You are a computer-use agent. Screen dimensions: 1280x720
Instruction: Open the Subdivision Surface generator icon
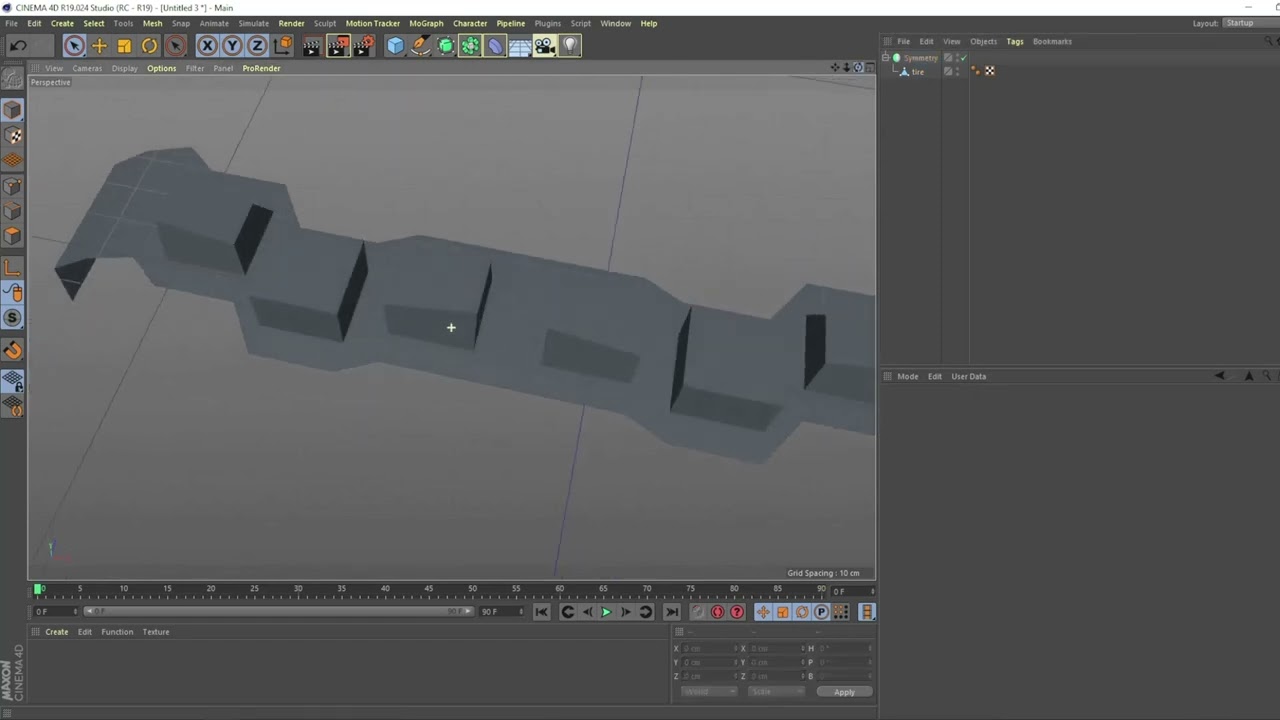tap(446, 46)
